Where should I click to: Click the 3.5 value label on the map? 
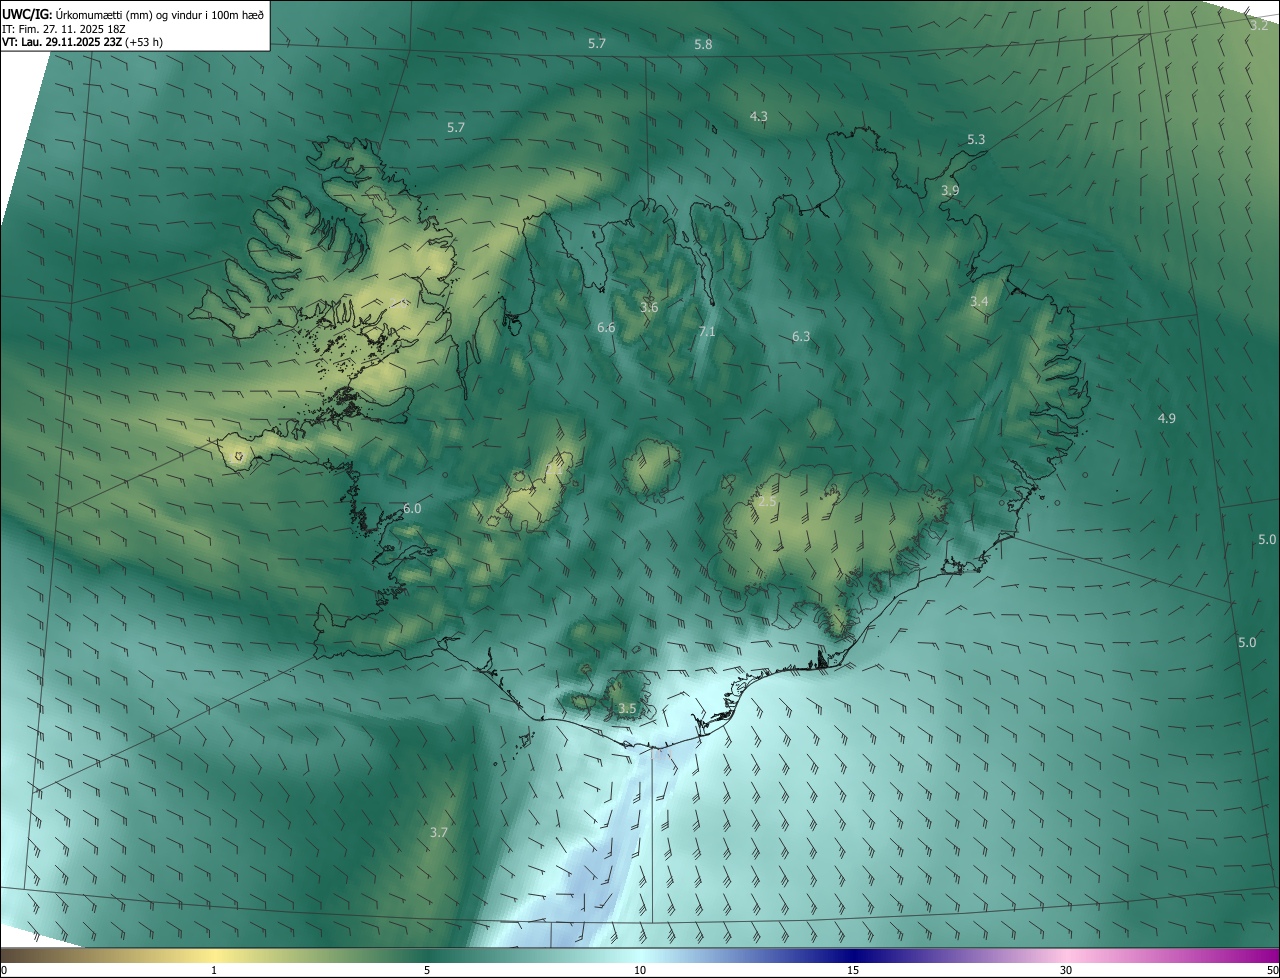pyautogui.click(x=627, y=709)
